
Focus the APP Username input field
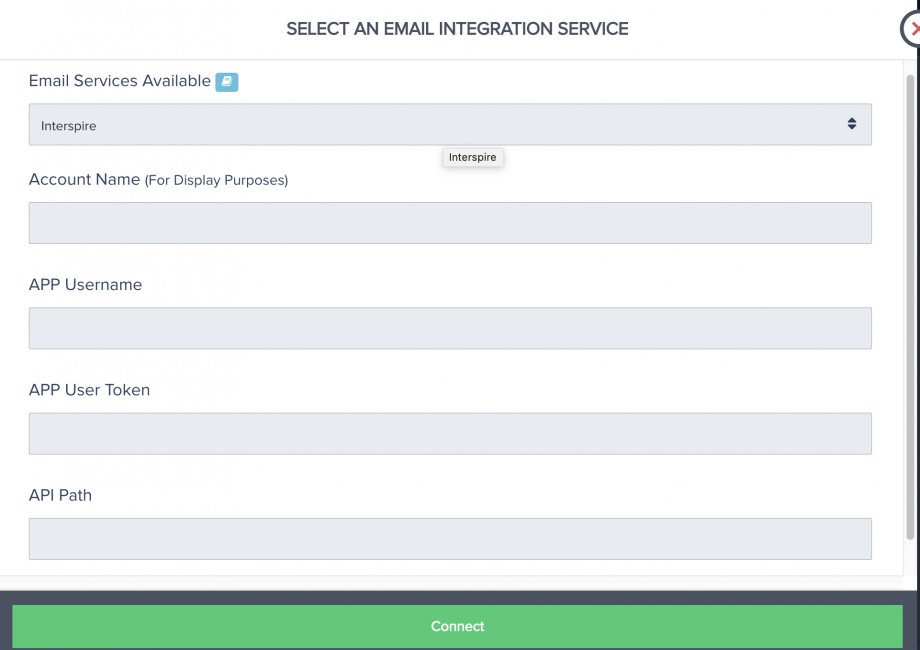(450, 328)
